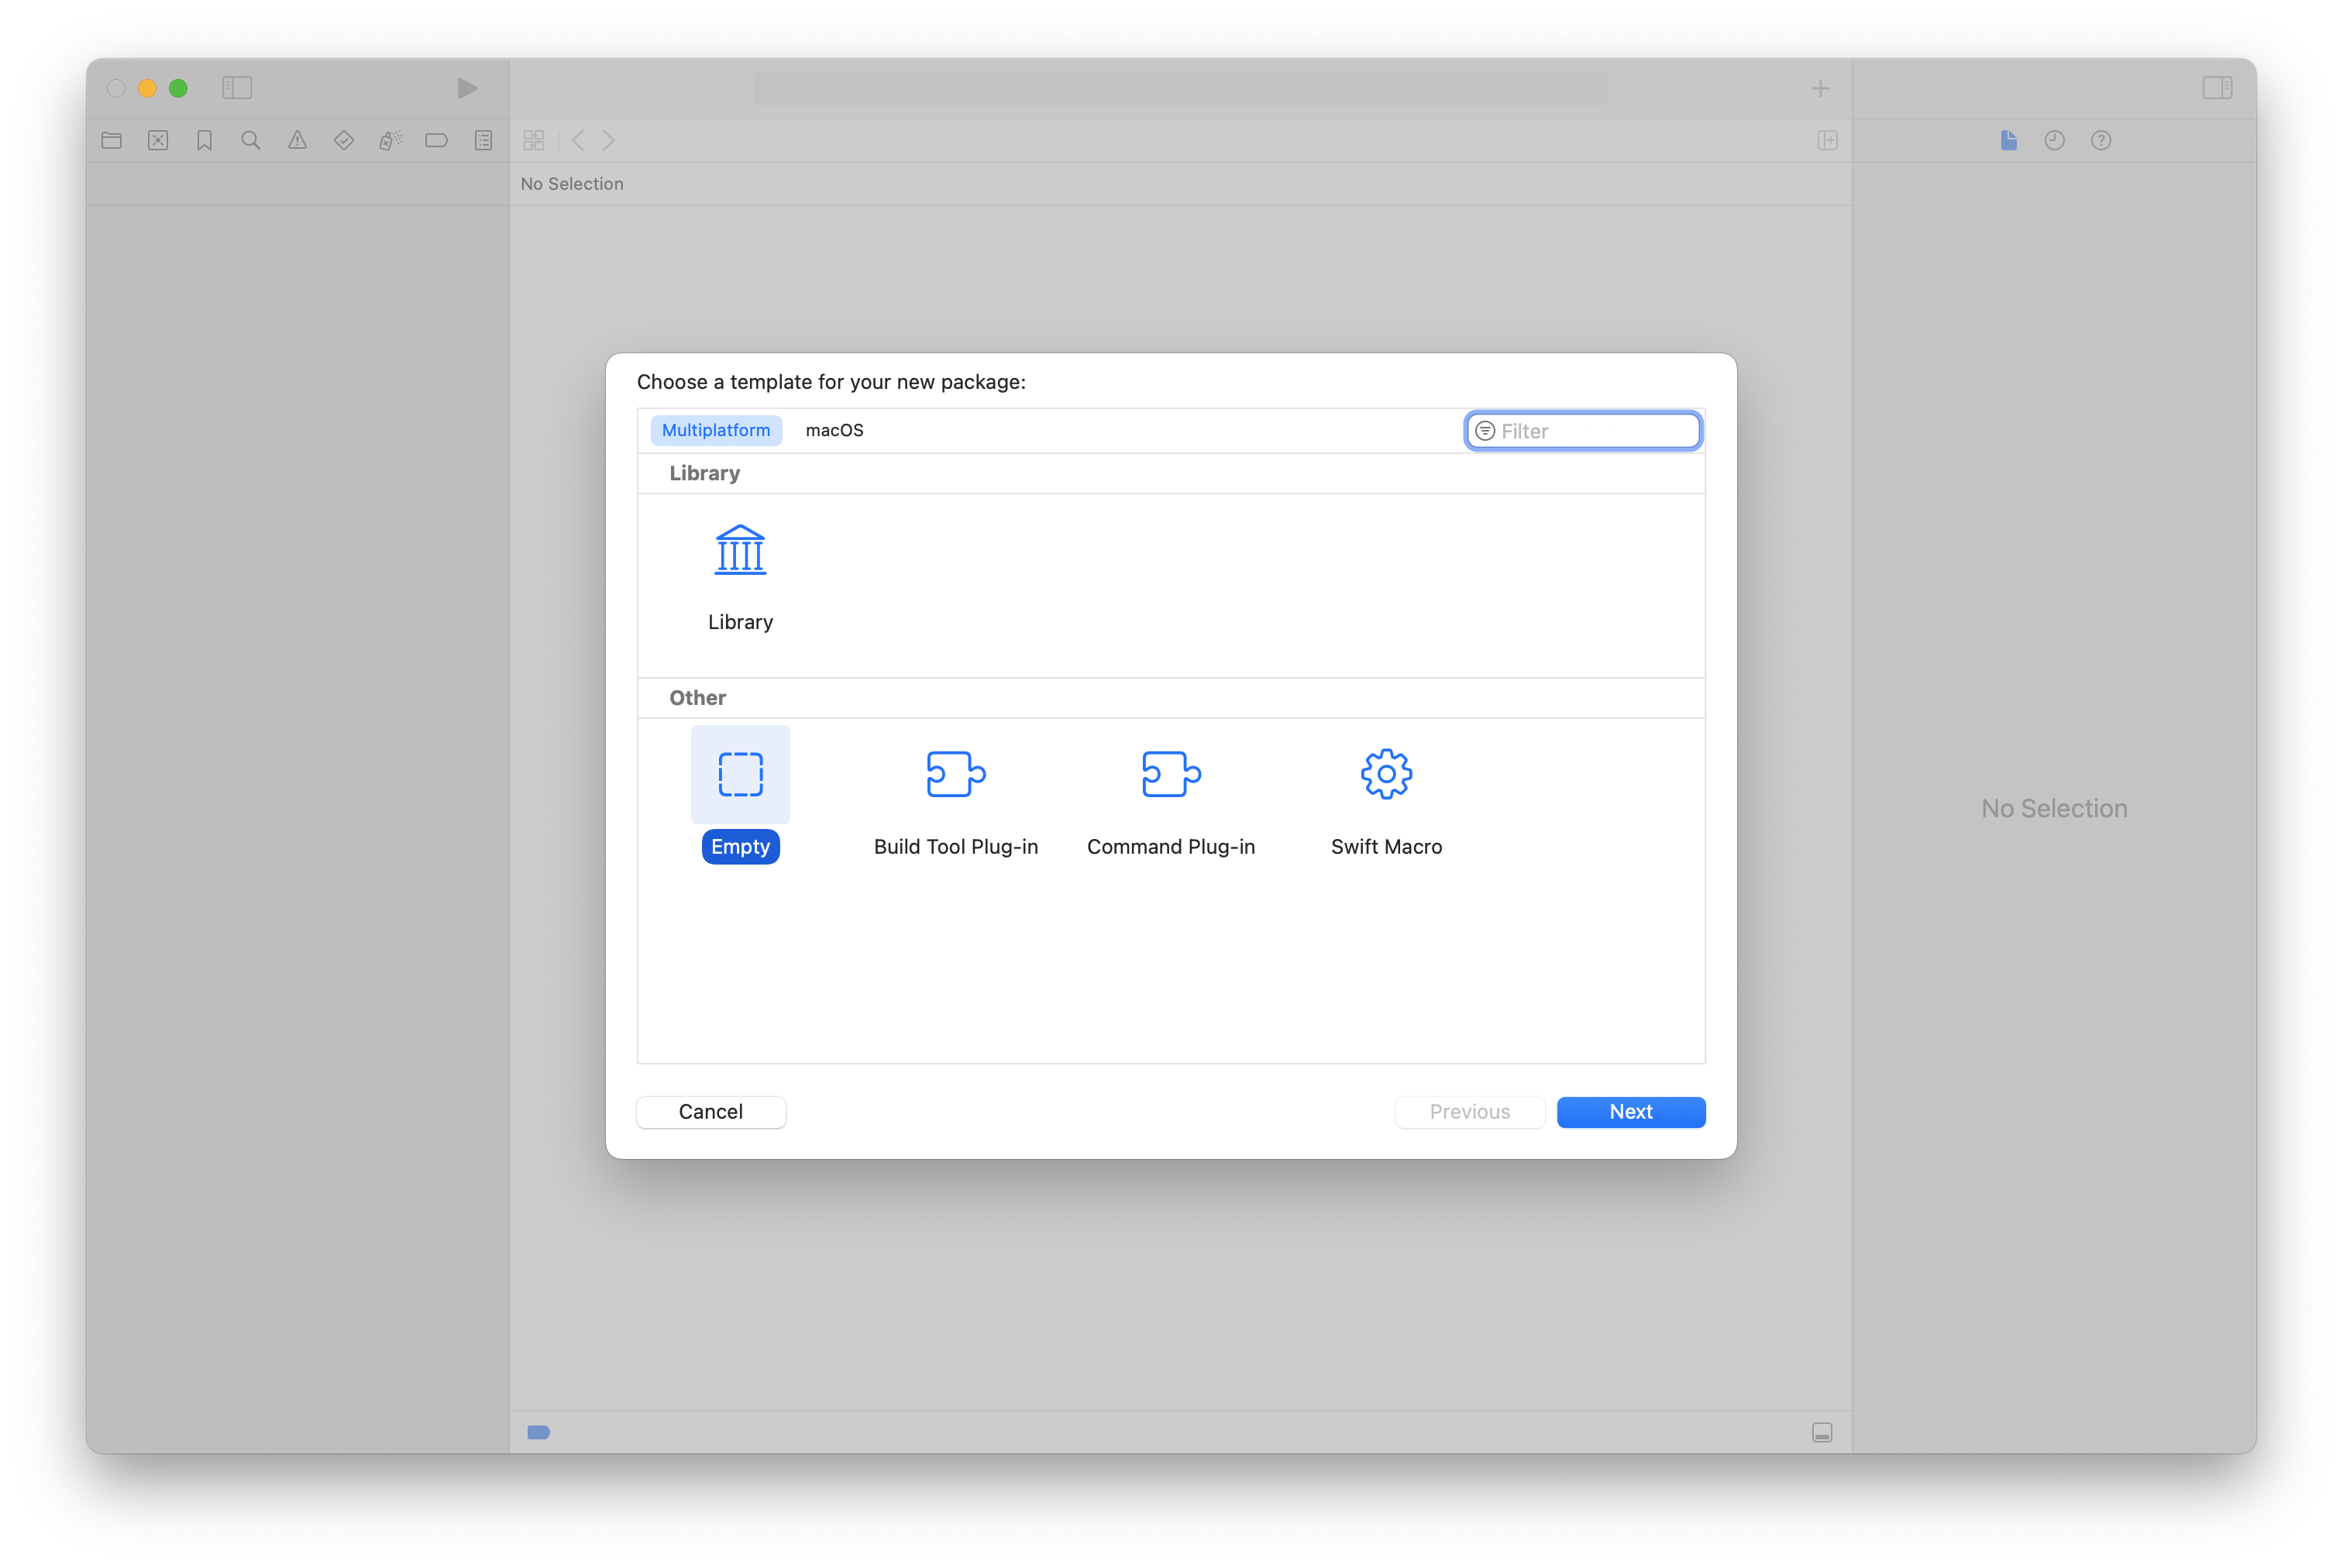Open the filter options icon
The width and height of the screenshot is (2343, 1568).
pyautogui.click(x=1485, y=431)
